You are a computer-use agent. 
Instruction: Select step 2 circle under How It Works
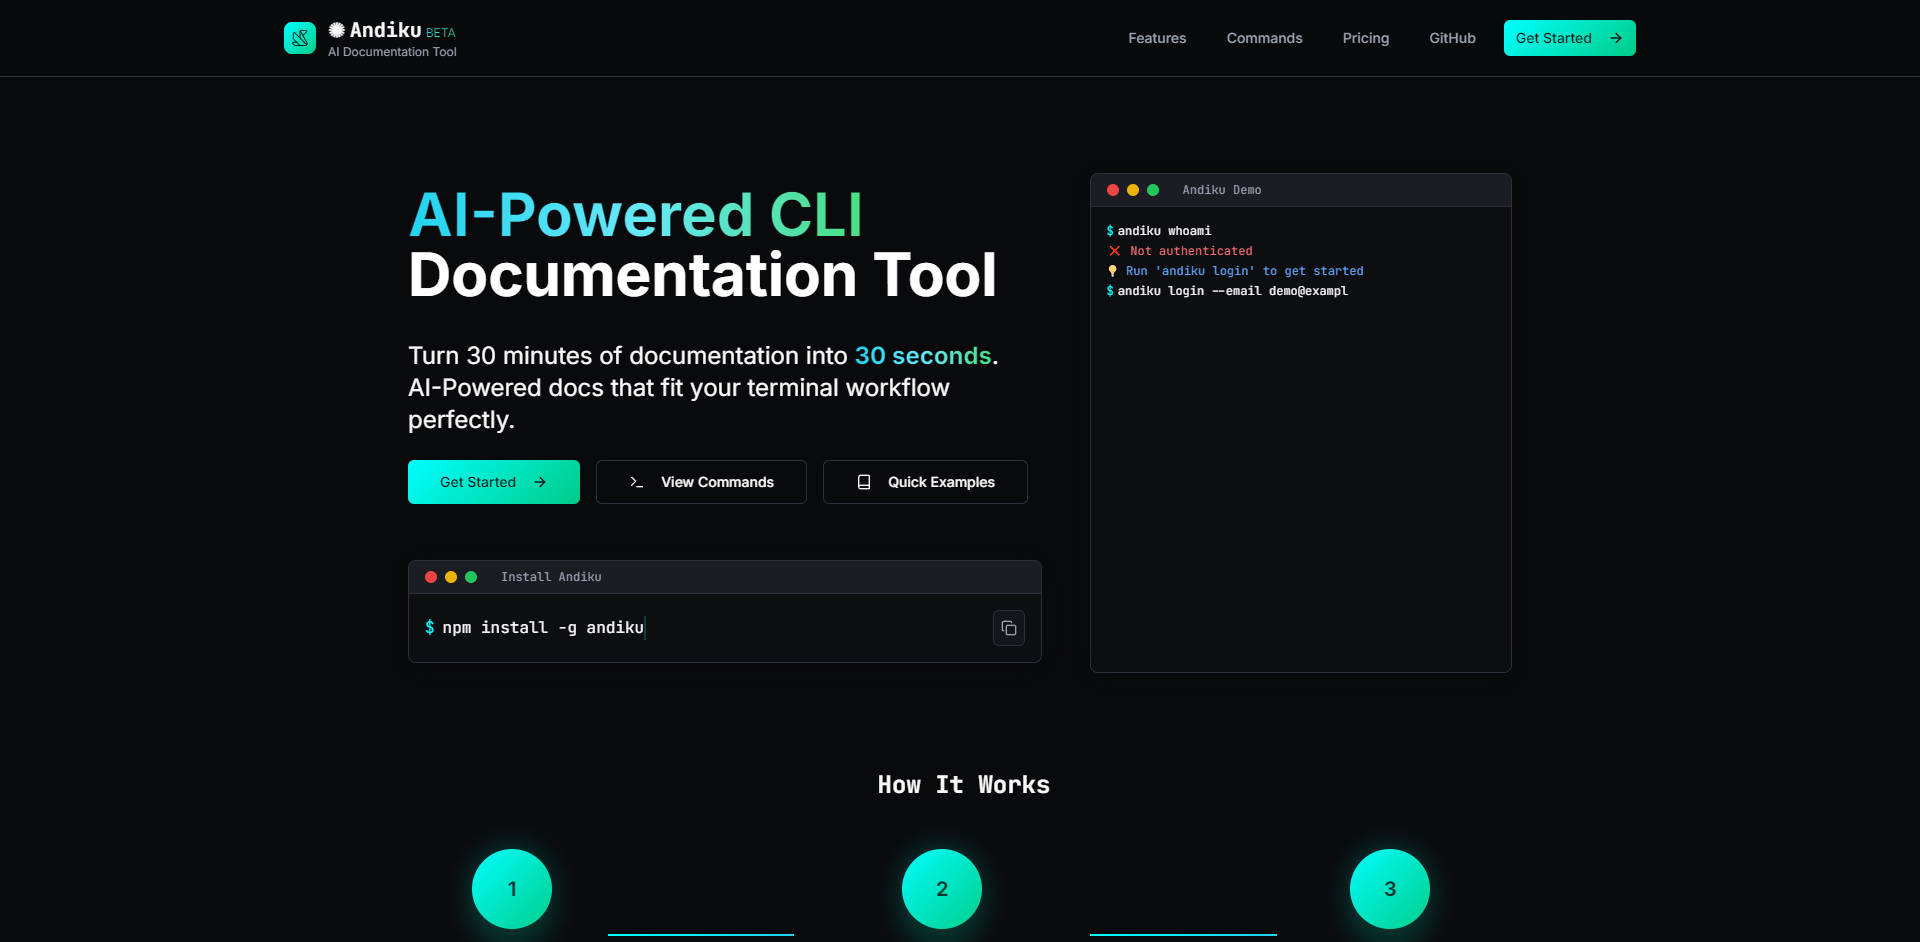tap(942, 888)
